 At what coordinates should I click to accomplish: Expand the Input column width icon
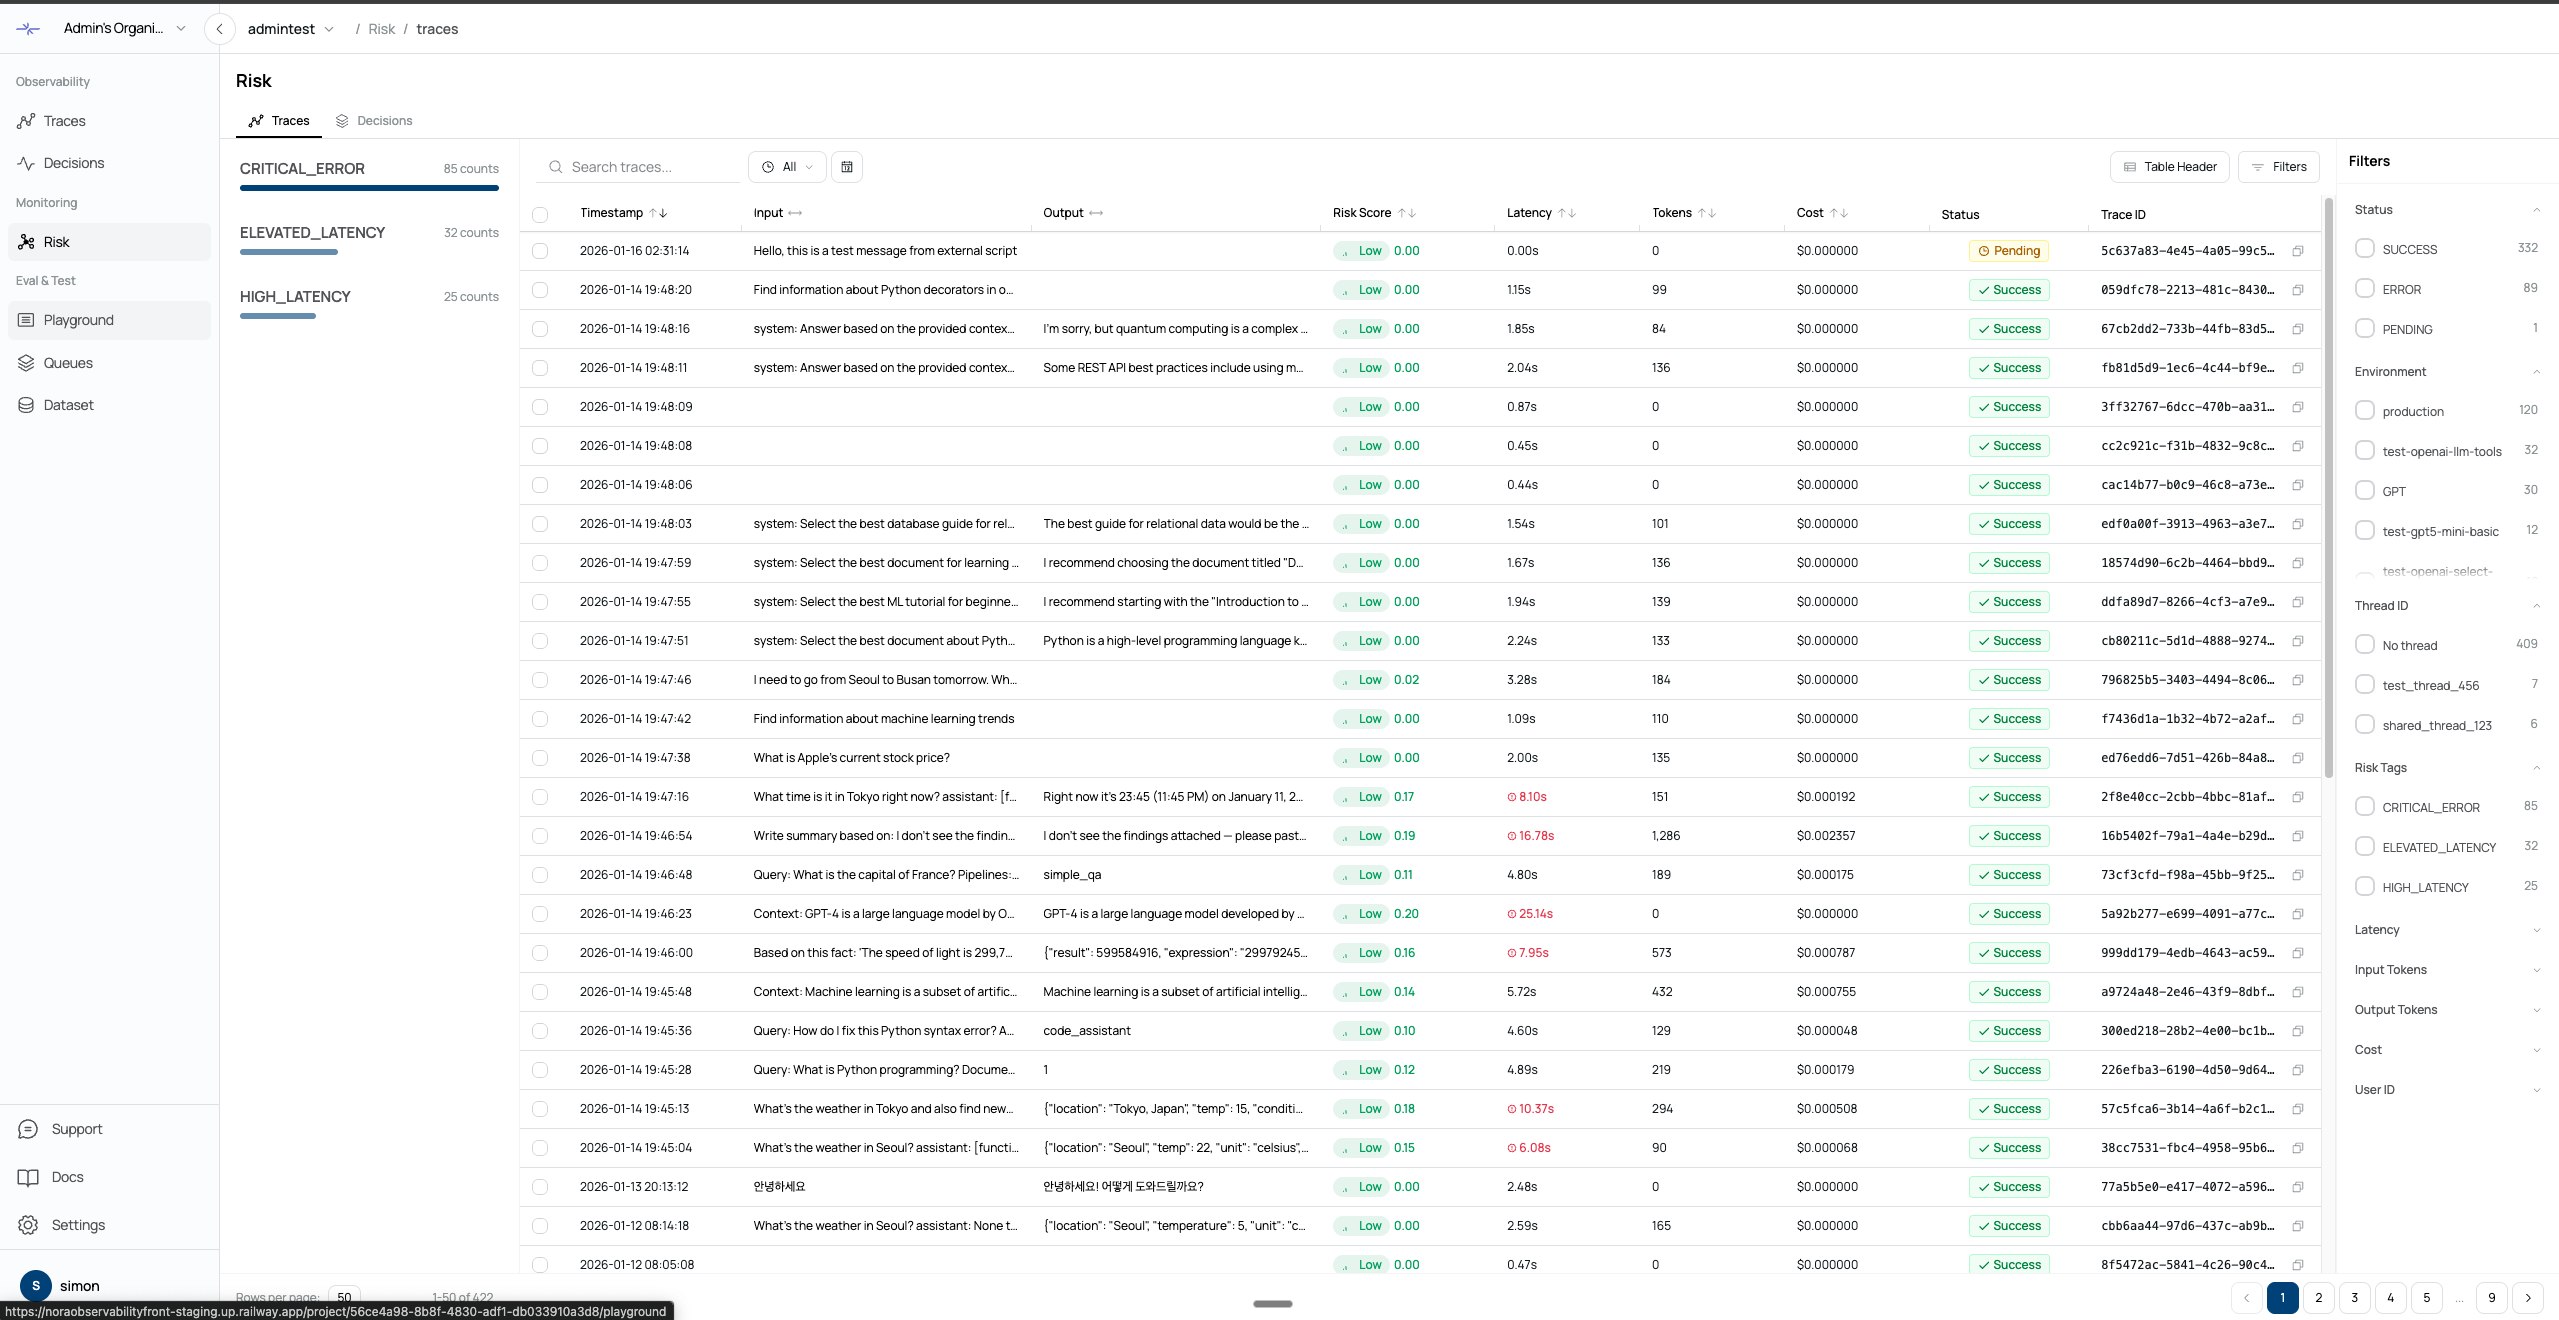click(x=795, y=213)
